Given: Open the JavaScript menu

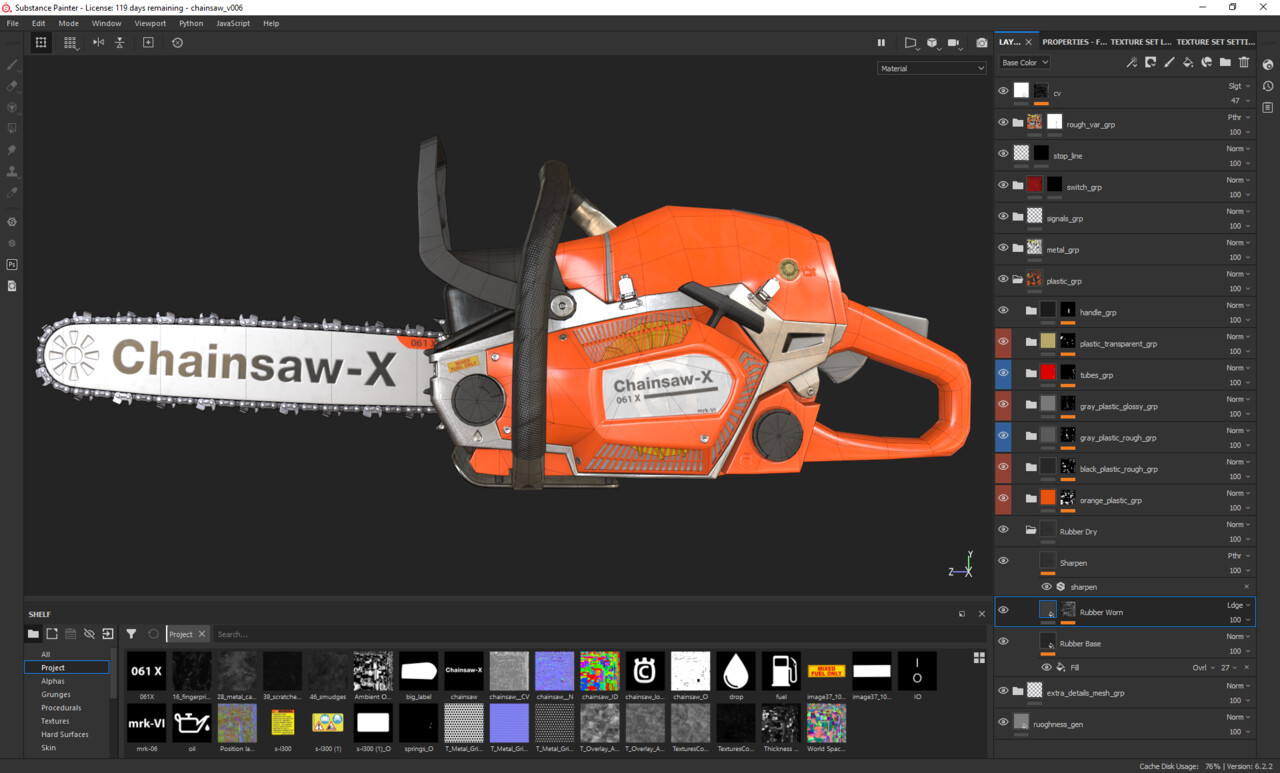Looking at the screenshot, I should click(x=233, y=23).
